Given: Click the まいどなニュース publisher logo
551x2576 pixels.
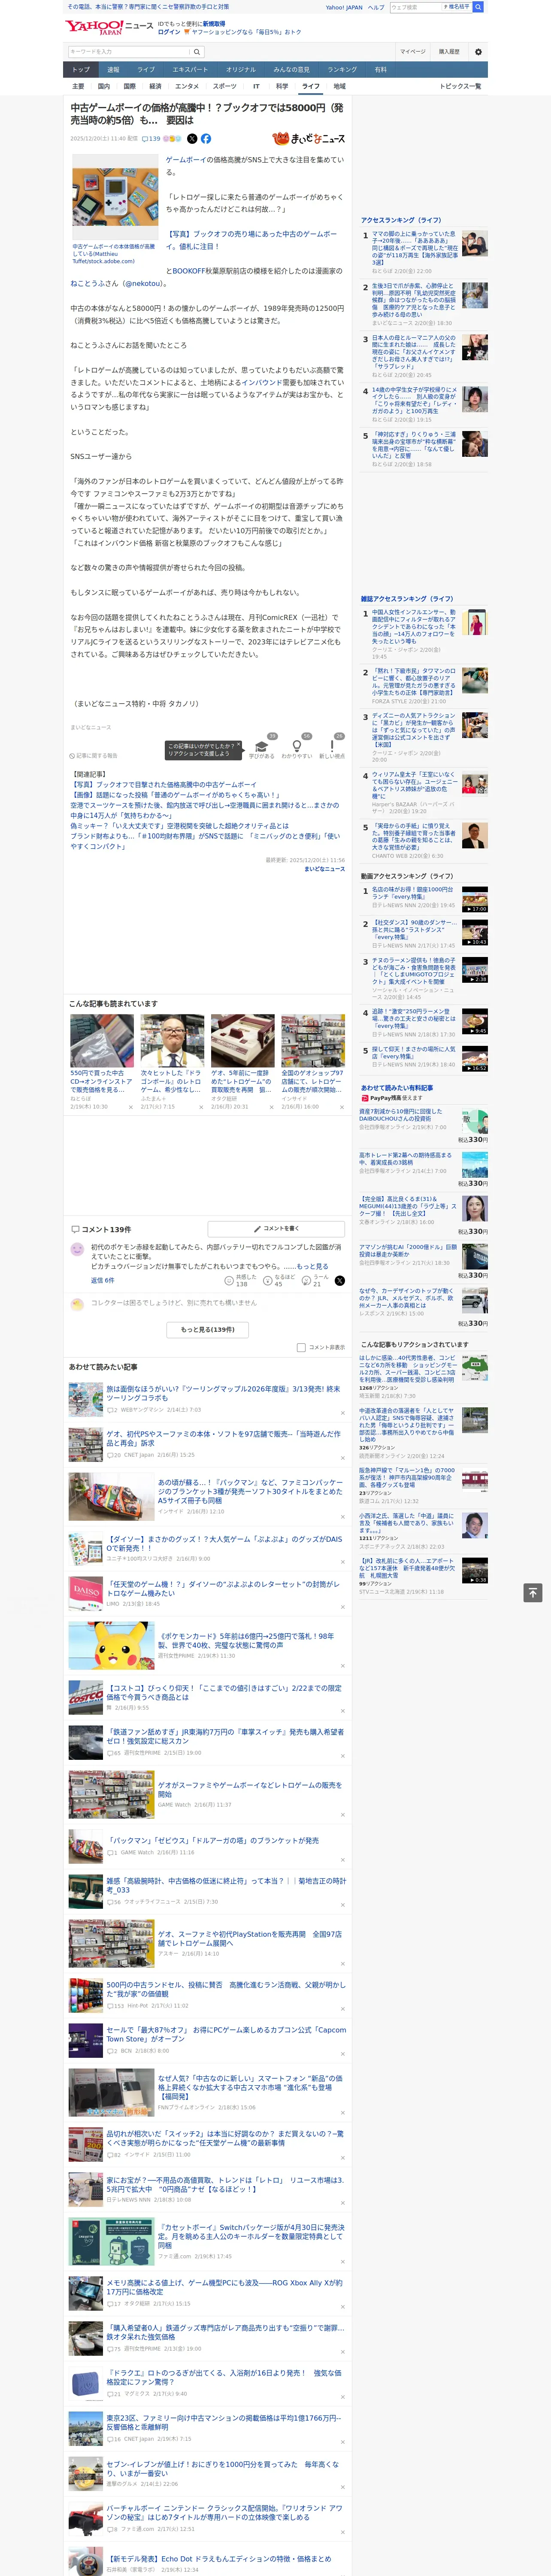Looking at the screenshot, I should pyautogui.click(x=308, y=139).
